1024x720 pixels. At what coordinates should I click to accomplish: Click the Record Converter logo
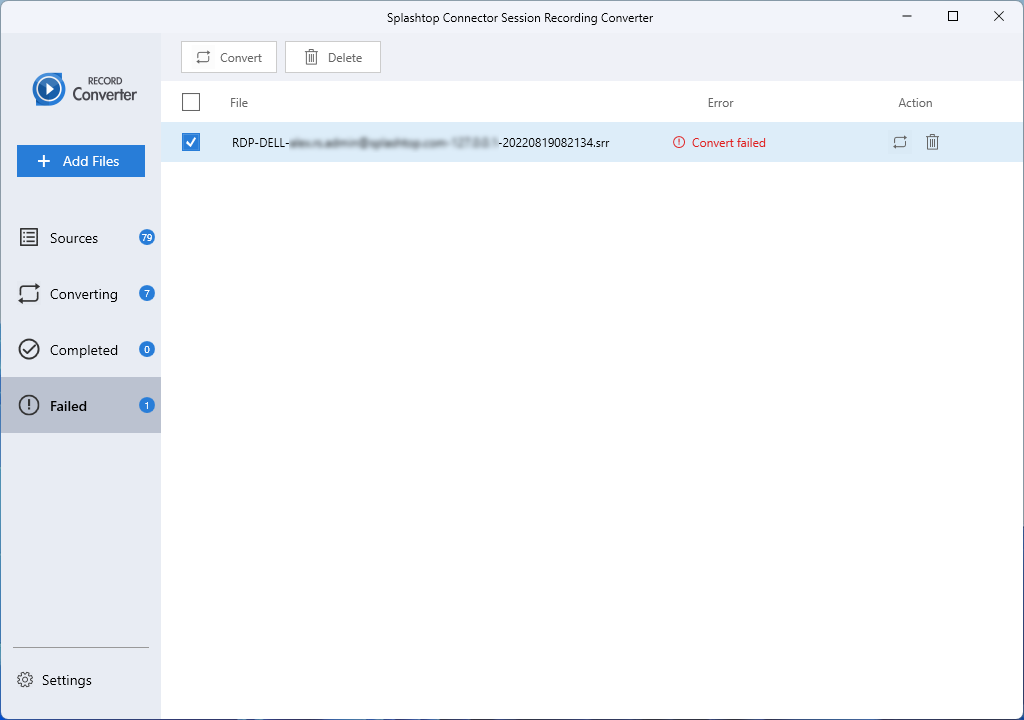click(x=85, y=90)
